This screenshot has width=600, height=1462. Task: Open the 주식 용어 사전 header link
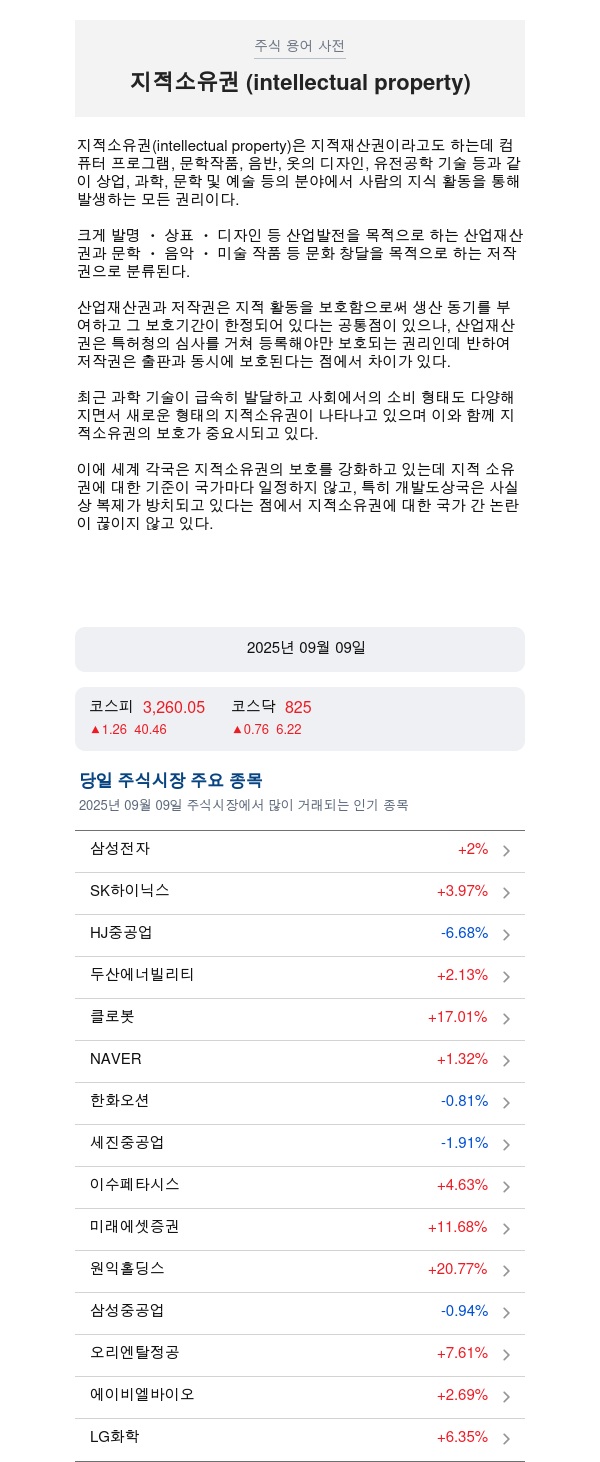coord(300,46)
